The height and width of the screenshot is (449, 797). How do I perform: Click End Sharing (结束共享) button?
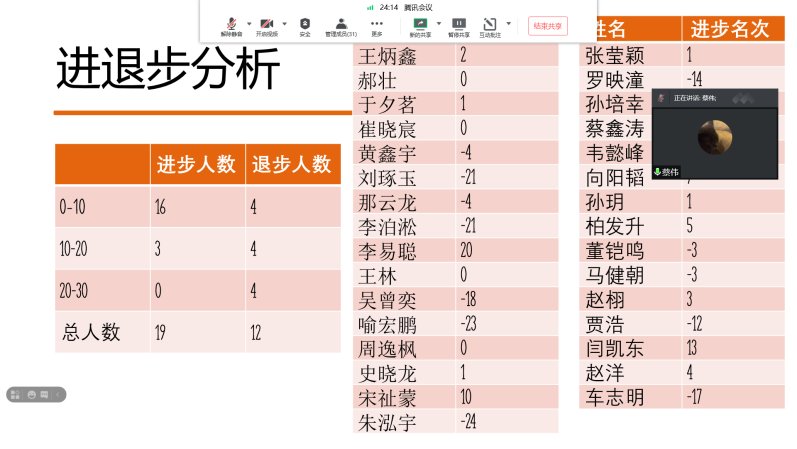click(548, 25)
